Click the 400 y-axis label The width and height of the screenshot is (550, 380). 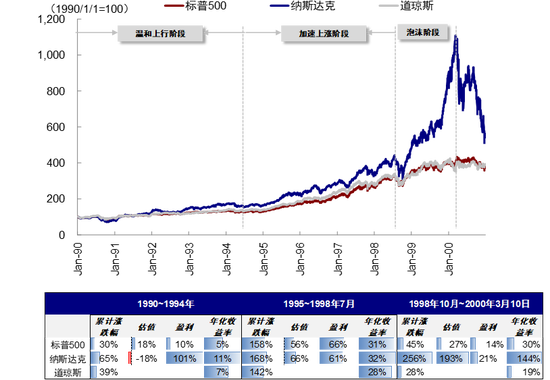56,163
